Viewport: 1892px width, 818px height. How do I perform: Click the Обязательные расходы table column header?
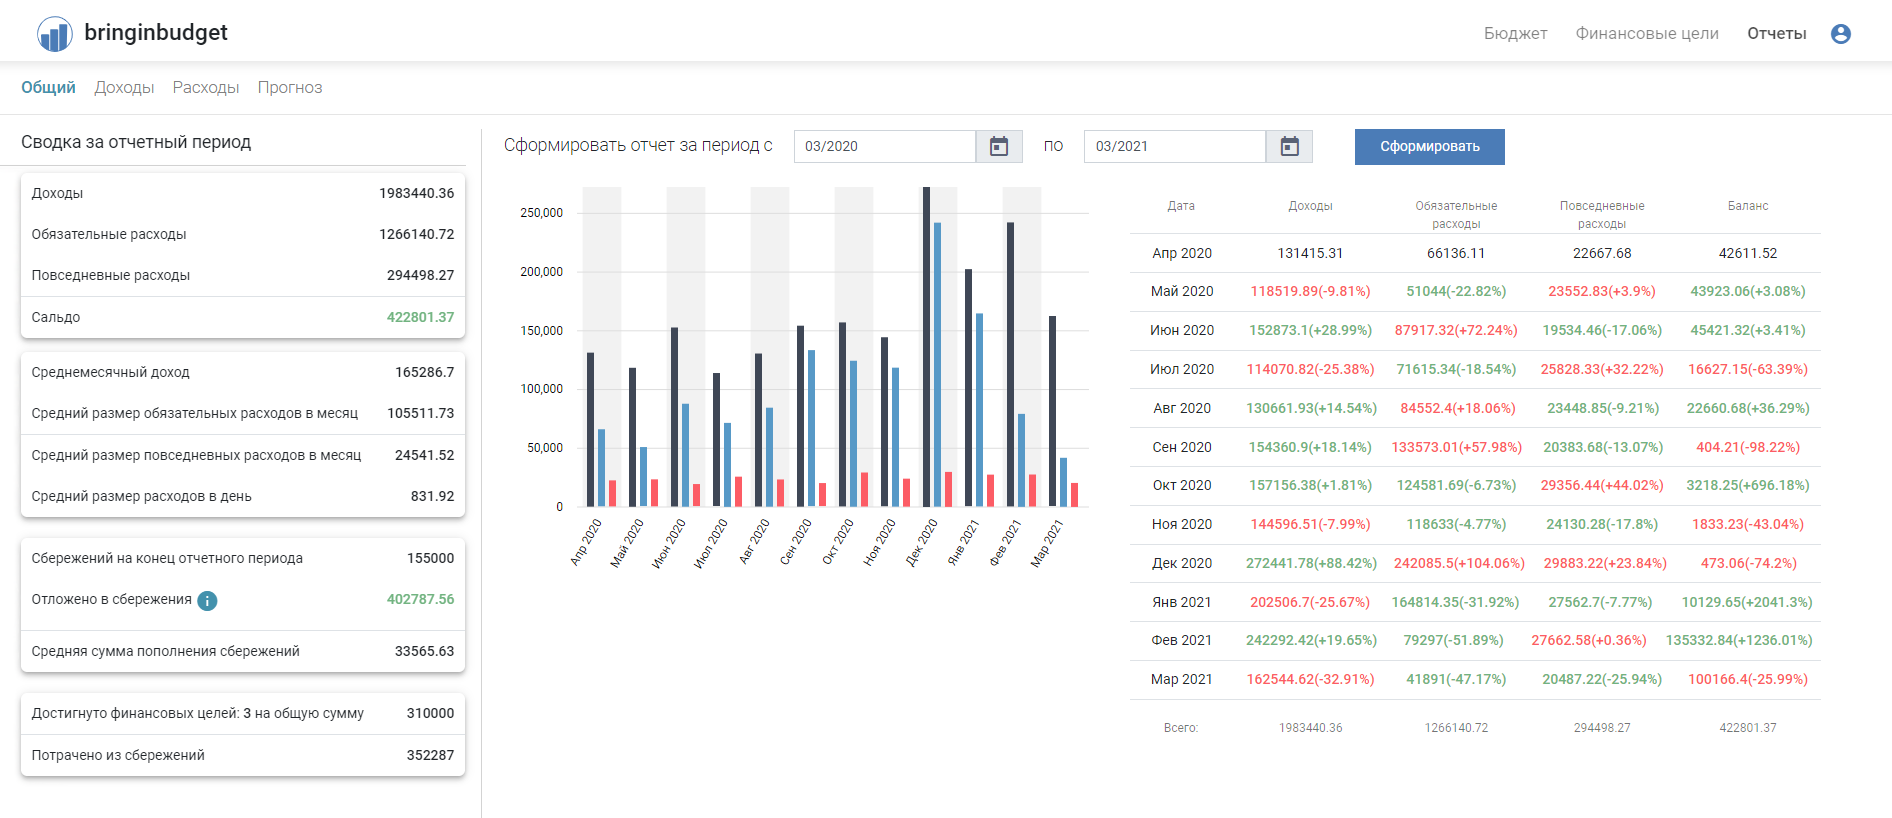[1456, 215]
